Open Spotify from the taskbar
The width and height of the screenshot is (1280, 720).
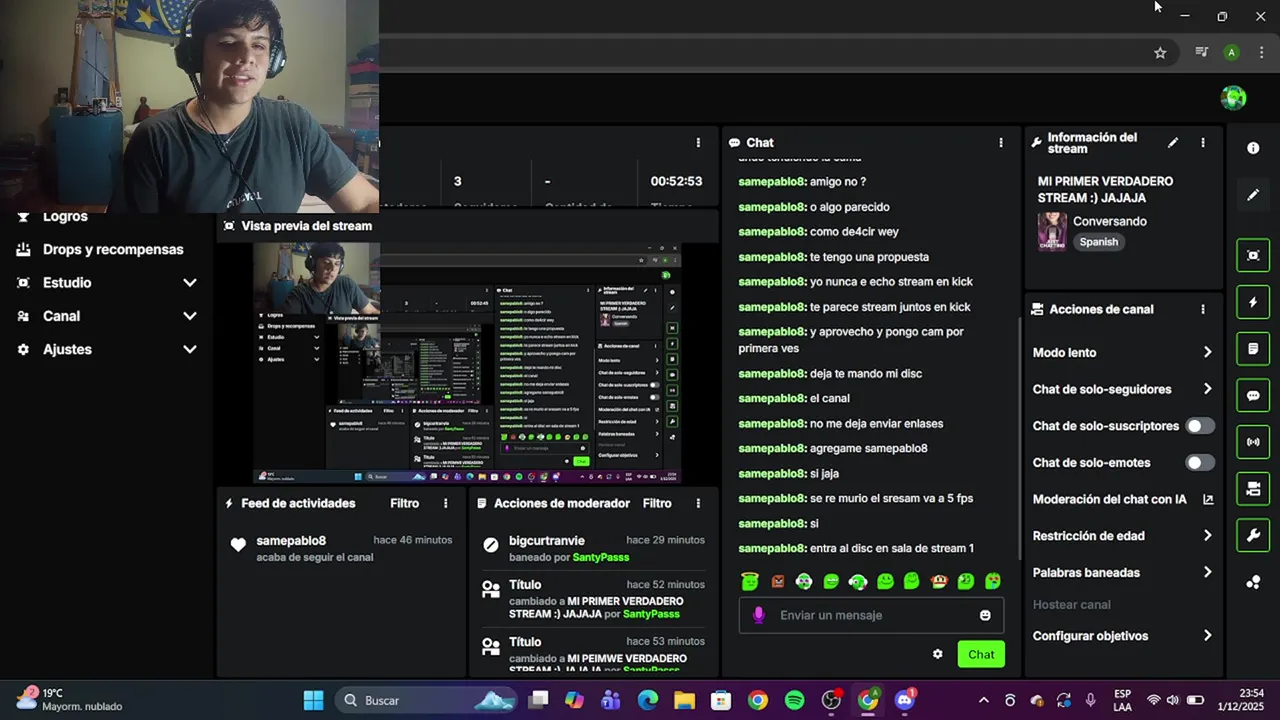(795, 700)
